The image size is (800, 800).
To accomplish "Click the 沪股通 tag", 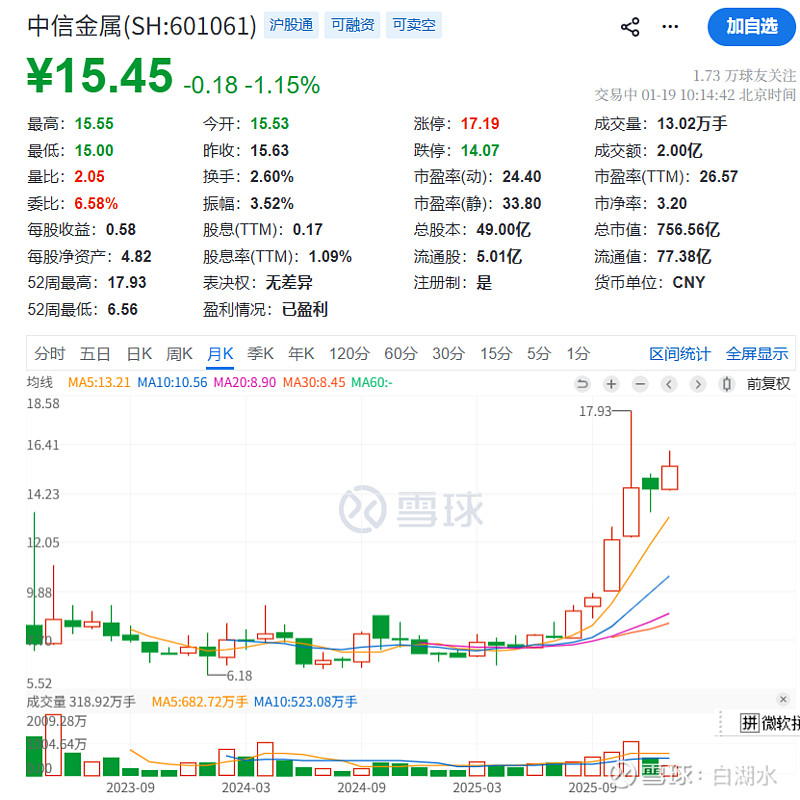I will pos(291,25).
